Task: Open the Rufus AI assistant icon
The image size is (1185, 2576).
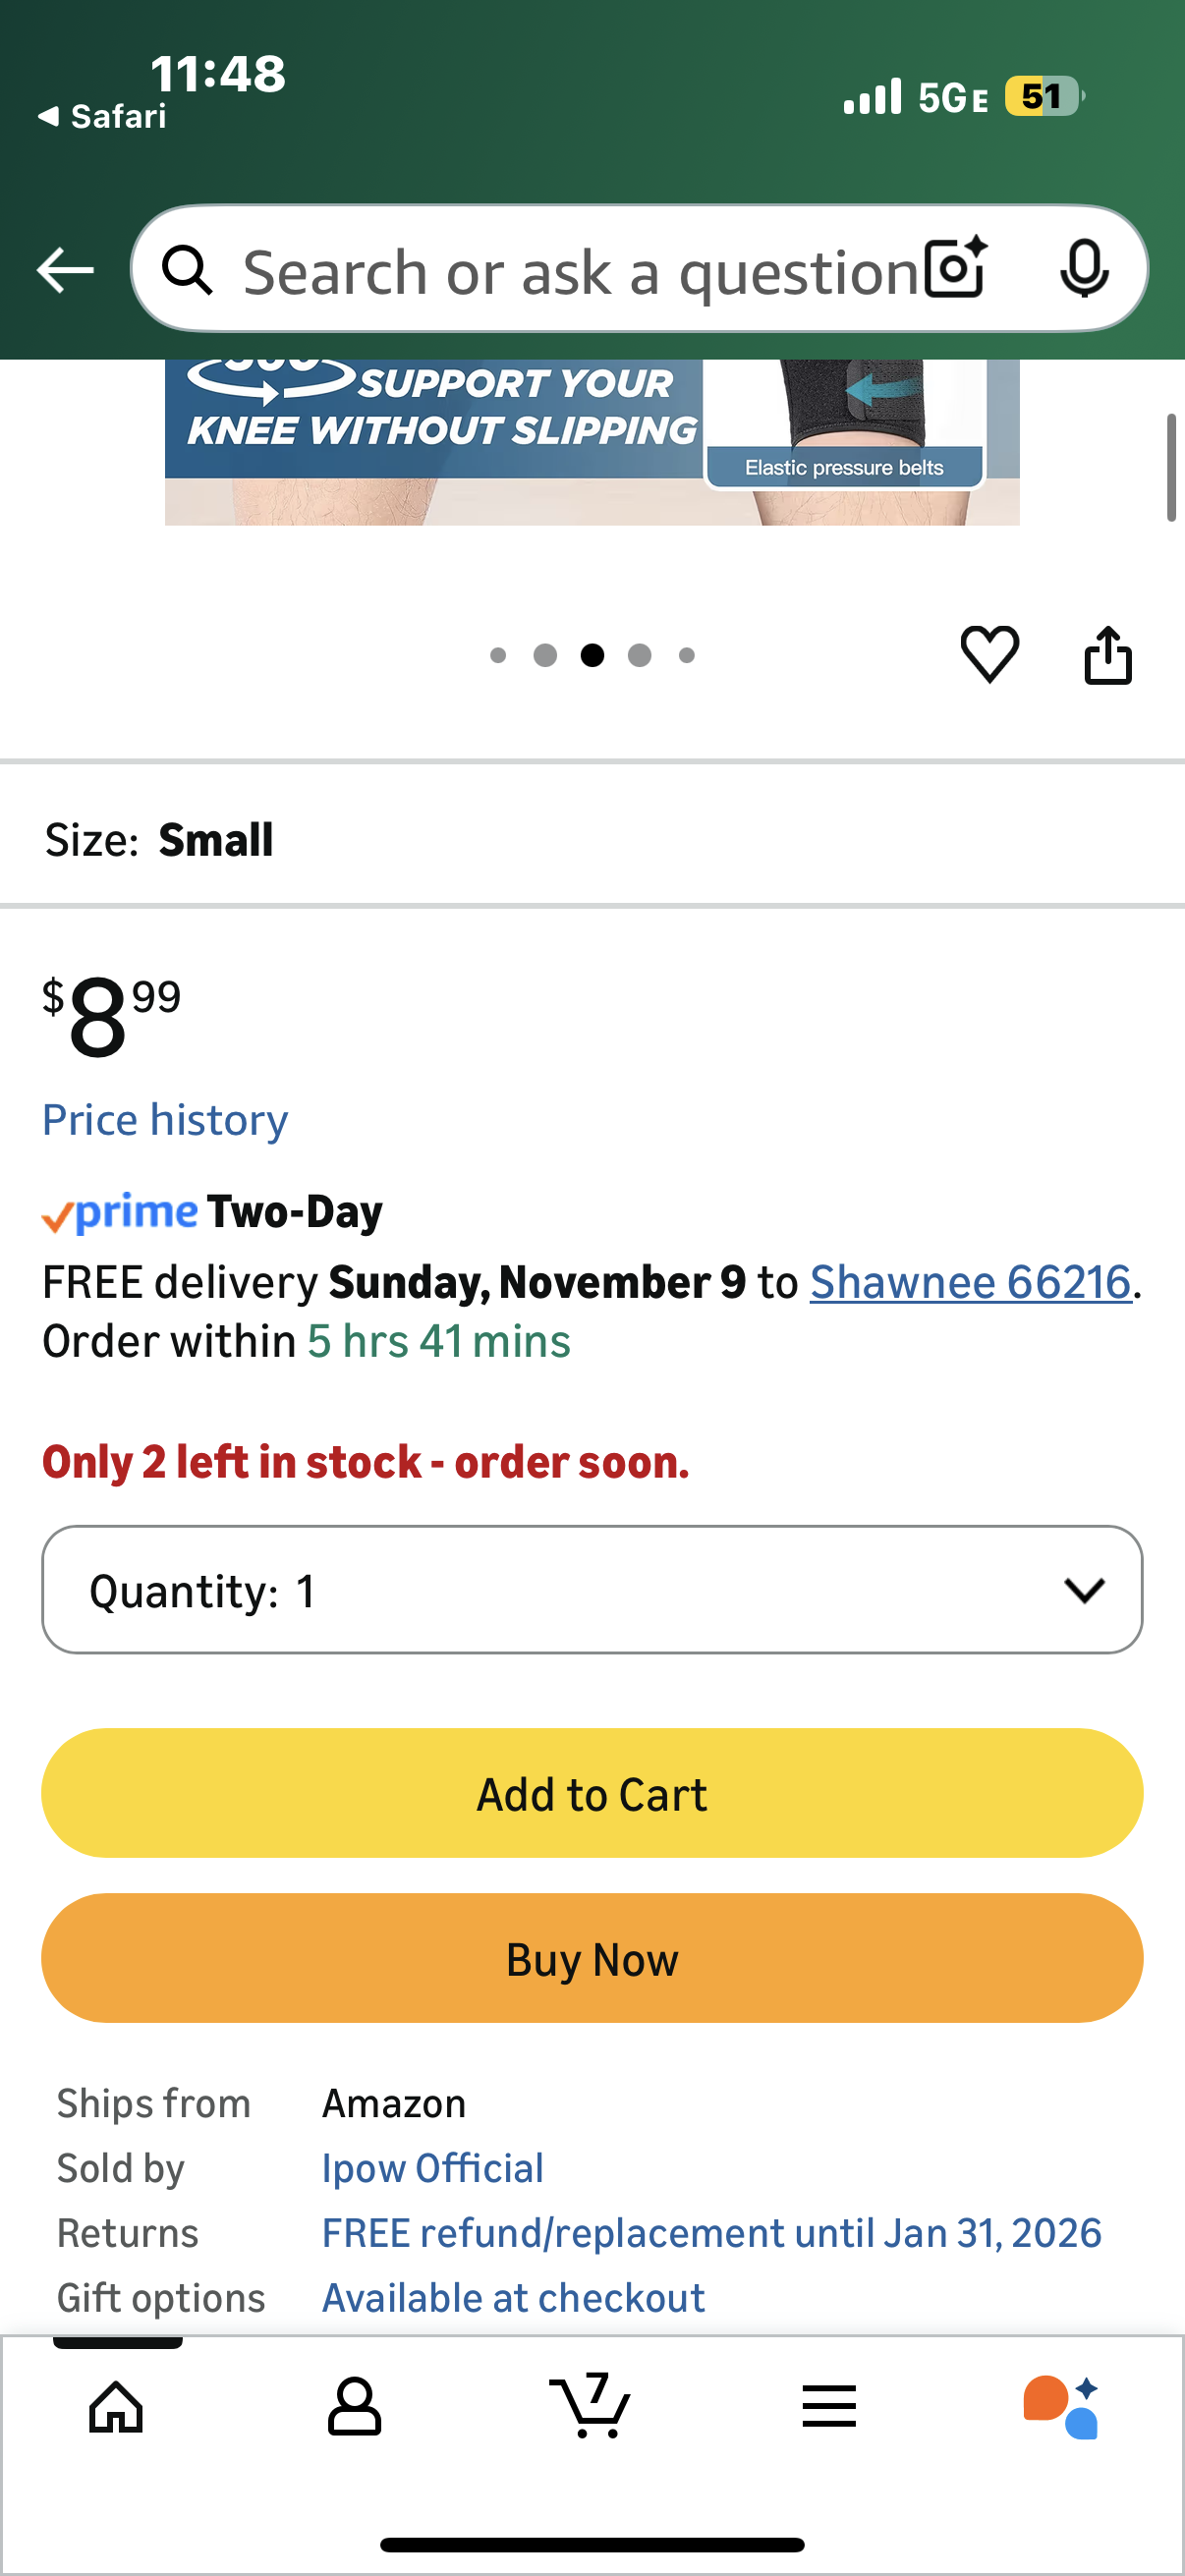Action: [x=1062, y=2406]
